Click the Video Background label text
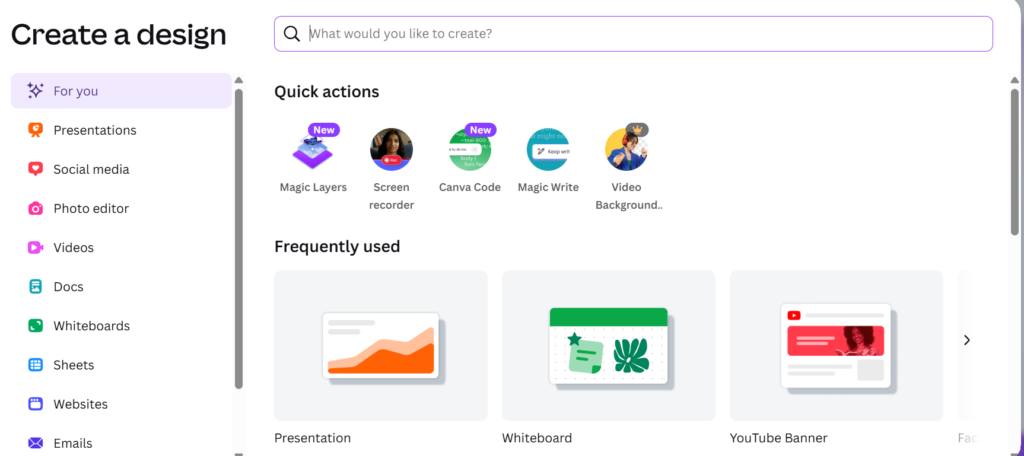This screenshot has width=1024, height=456. point(629,196)
